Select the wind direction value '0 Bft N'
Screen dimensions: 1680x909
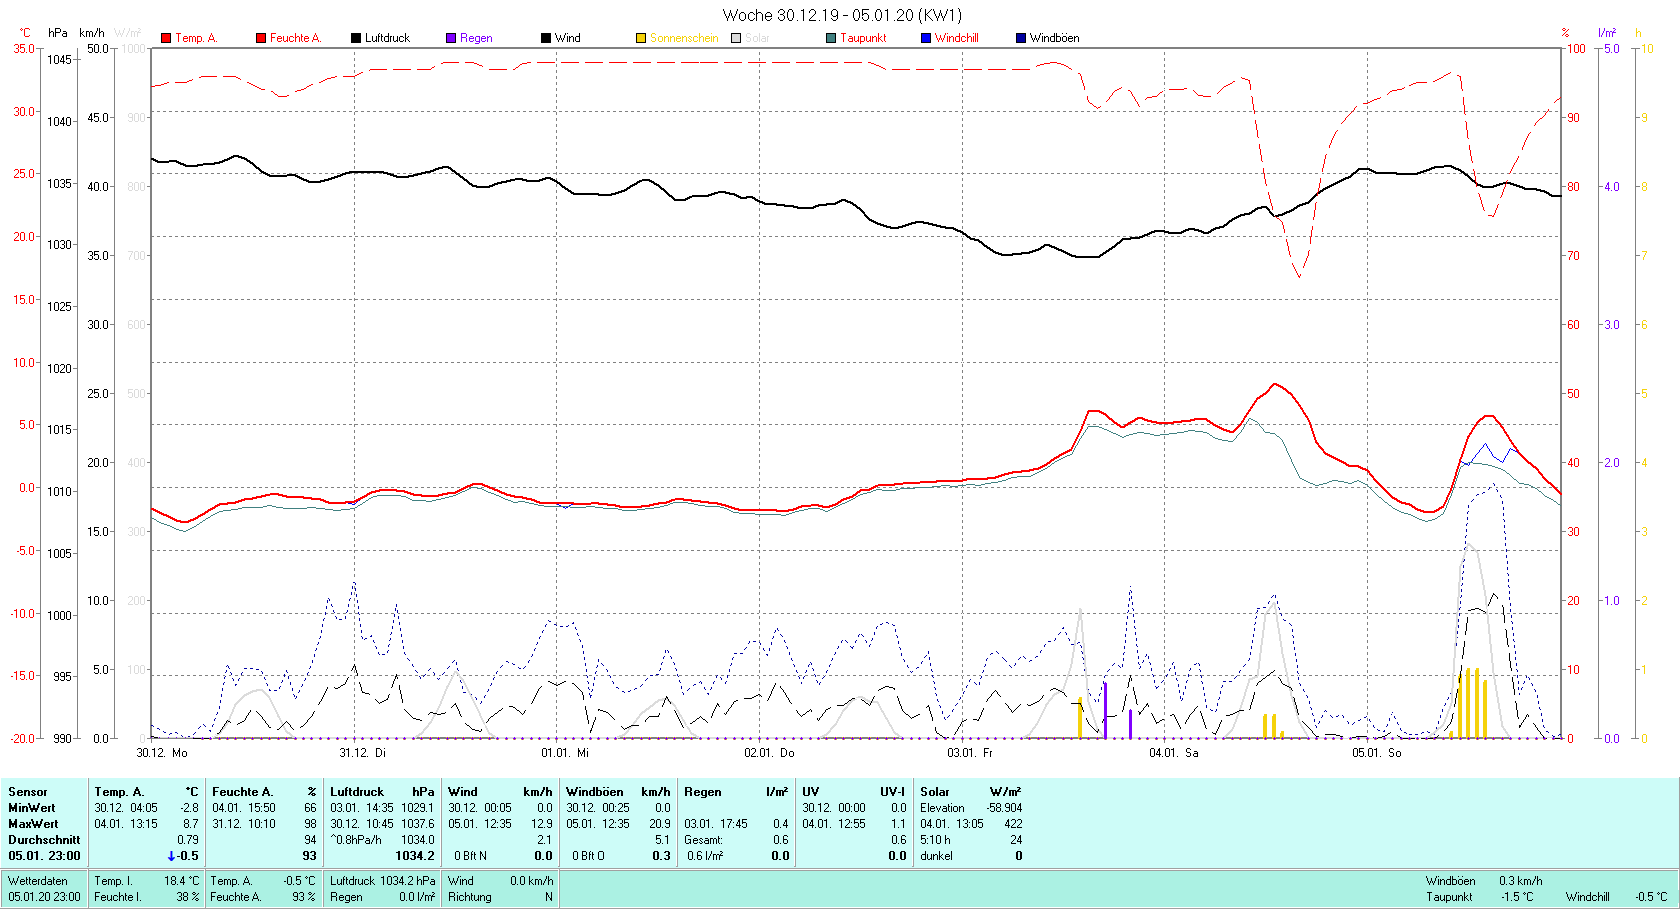click(x=470, y=856)
